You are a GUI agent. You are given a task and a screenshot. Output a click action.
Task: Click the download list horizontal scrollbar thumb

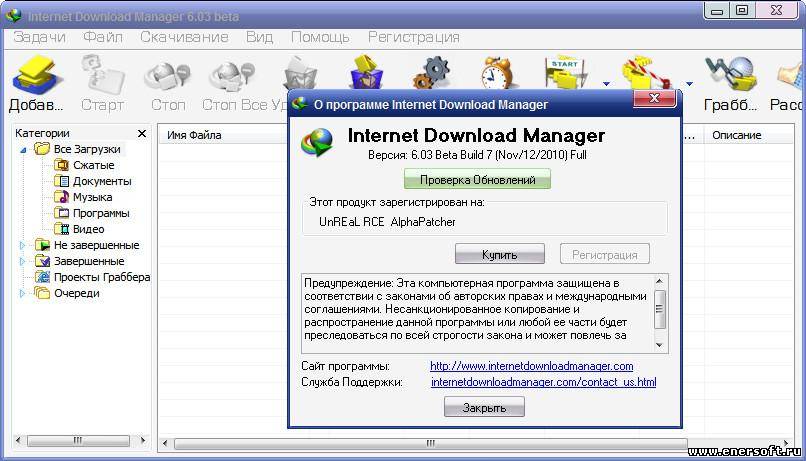point(431,443)
